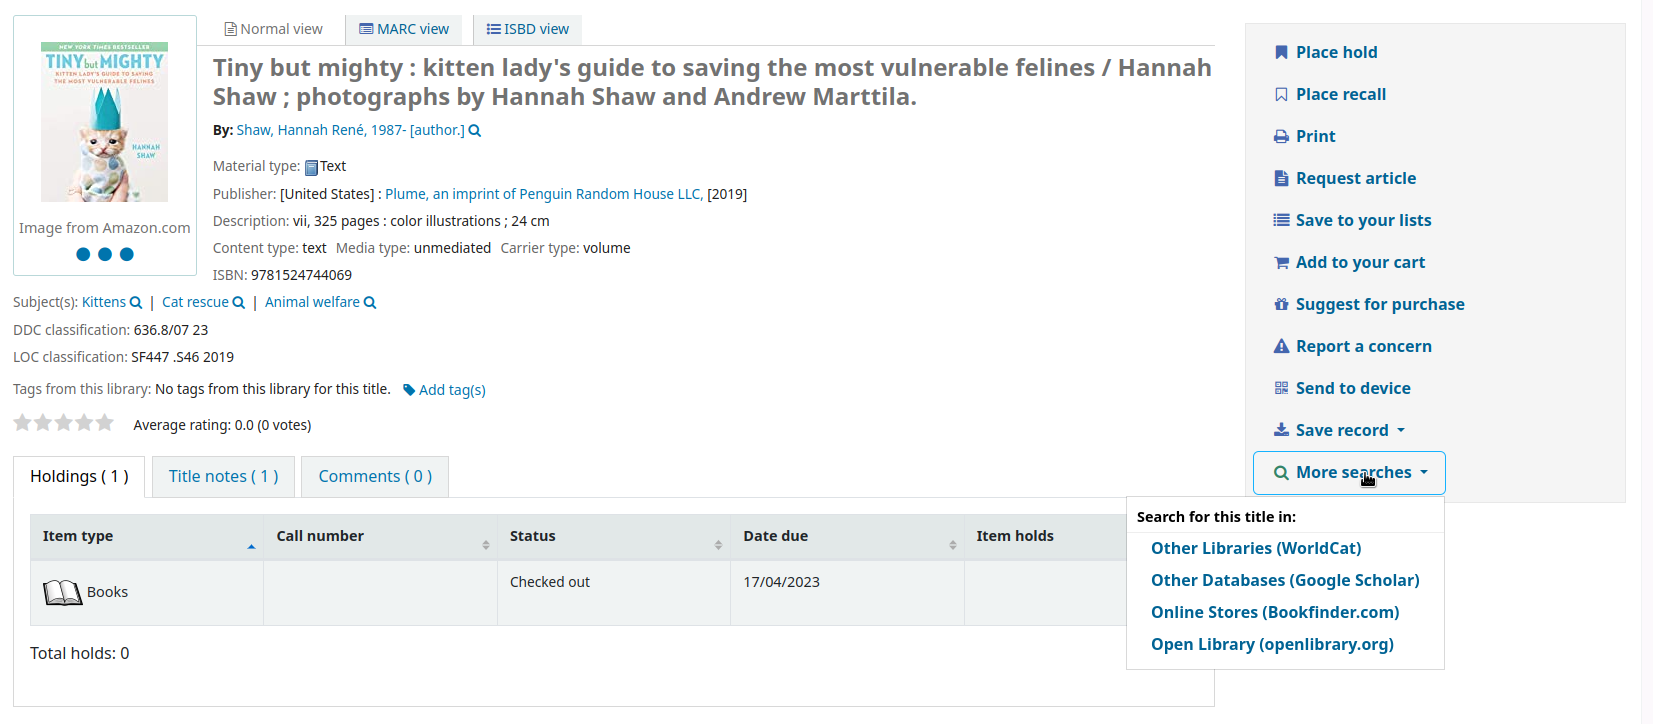The height and width of the screenshot is (724, 1653).
Task: Switch to the MARC view tab
Action: [x=404, y=29]
